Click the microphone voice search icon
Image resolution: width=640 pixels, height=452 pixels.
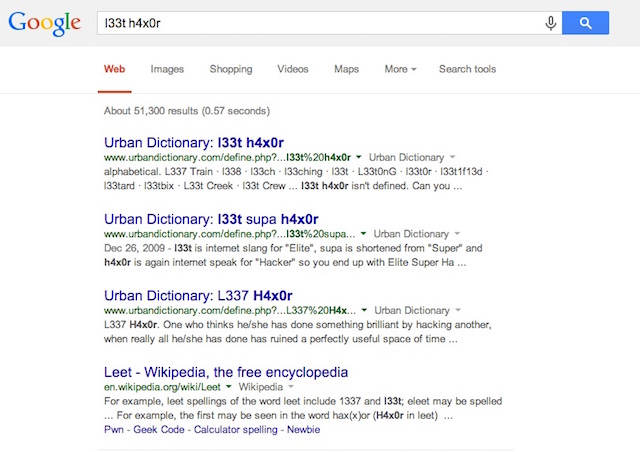pyautogui.click(x=551, y=23)
